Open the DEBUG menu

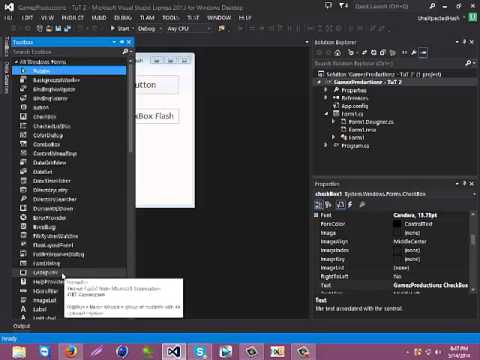(x=123, y=18)
